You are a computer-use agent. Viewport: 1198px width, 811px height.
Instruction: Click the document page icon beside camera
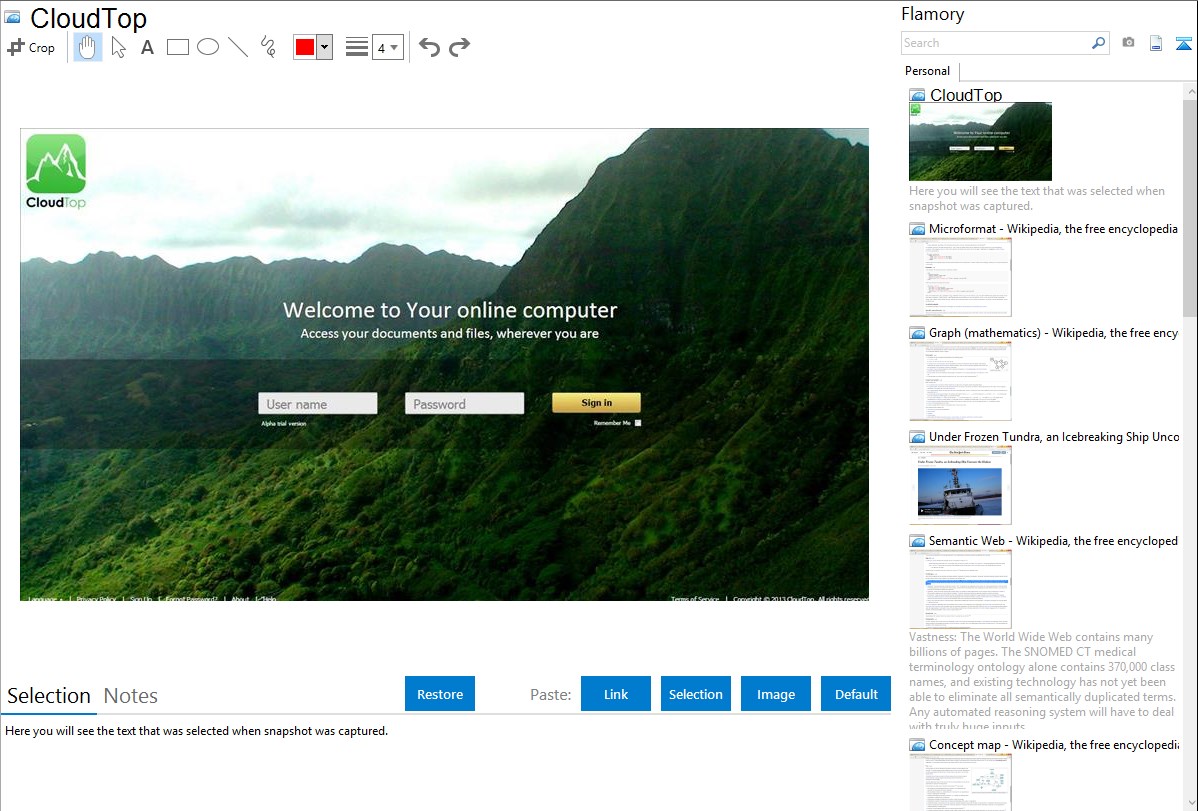(1156, 43)
